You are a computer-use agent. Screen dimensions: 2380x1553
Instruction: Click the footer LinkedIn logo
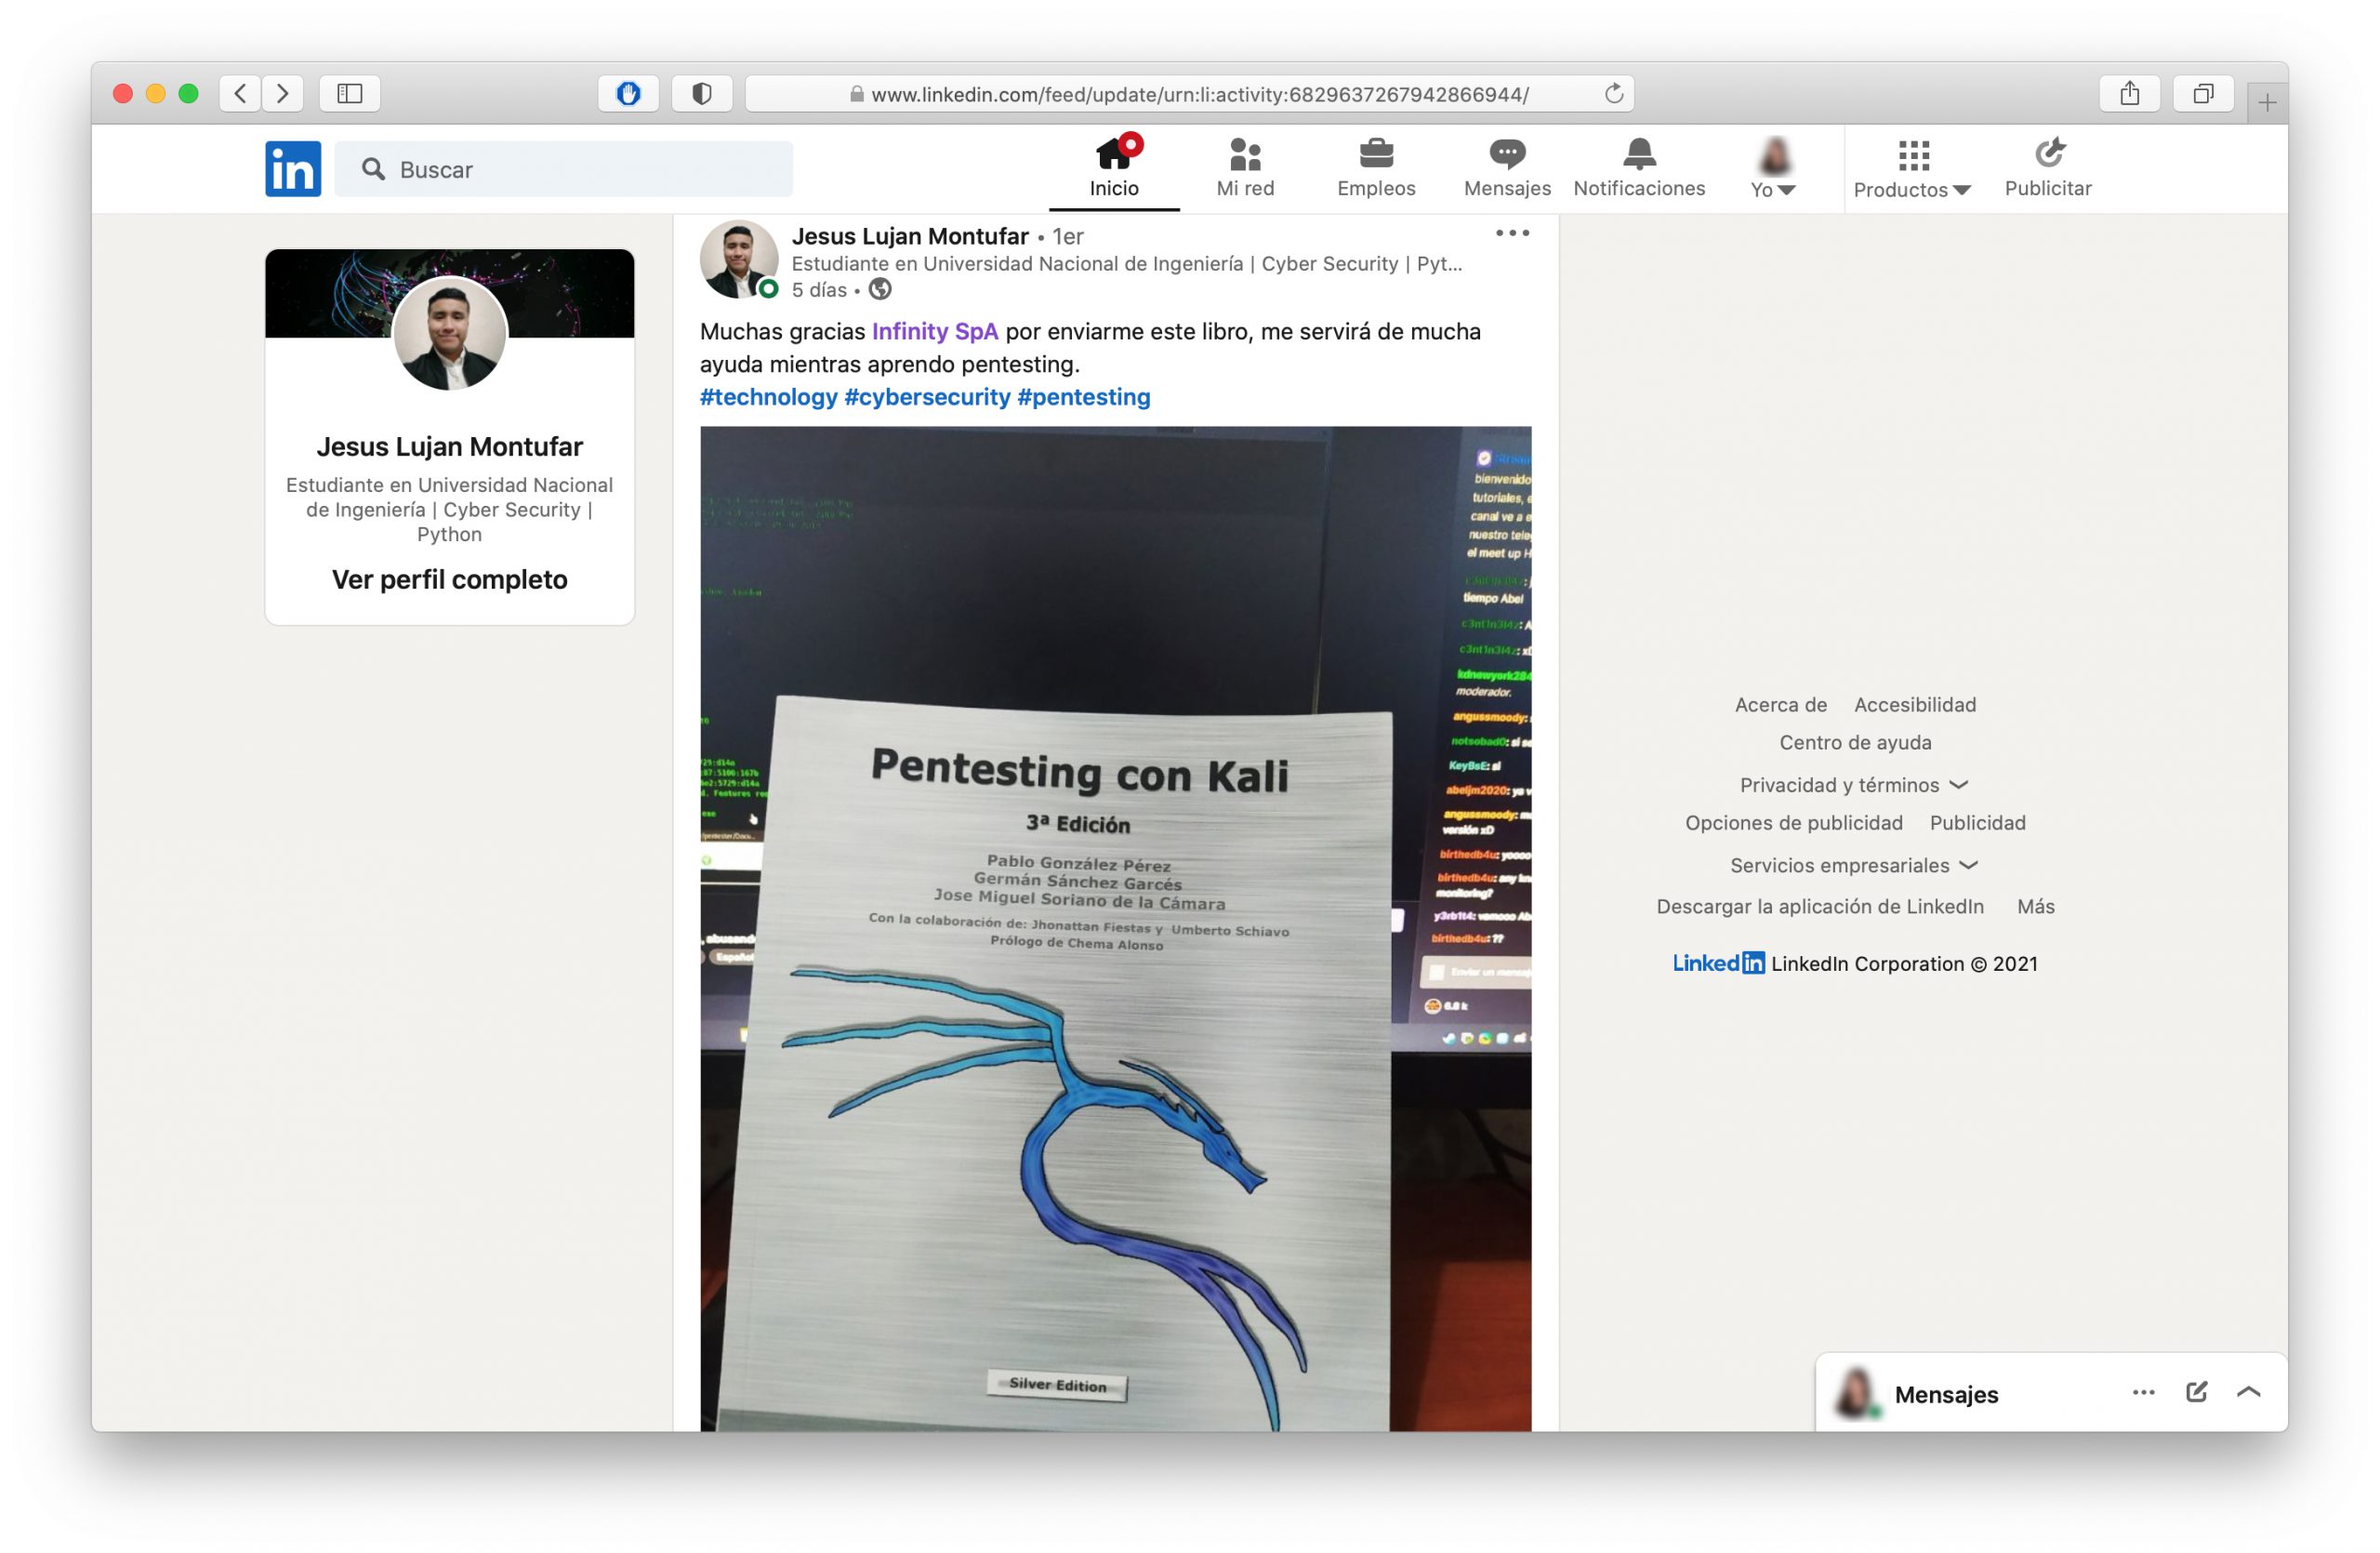click(1718, 963)
